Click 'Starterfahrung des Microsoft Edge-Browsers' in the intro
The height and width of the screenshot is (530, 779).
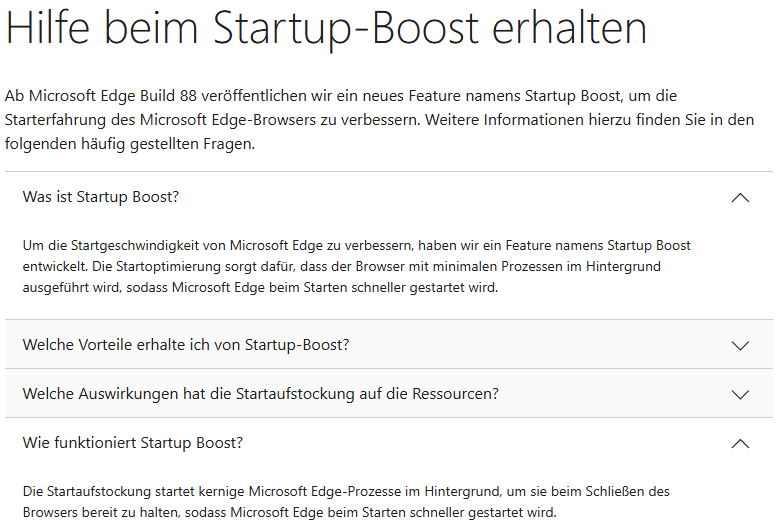point(160,120)
